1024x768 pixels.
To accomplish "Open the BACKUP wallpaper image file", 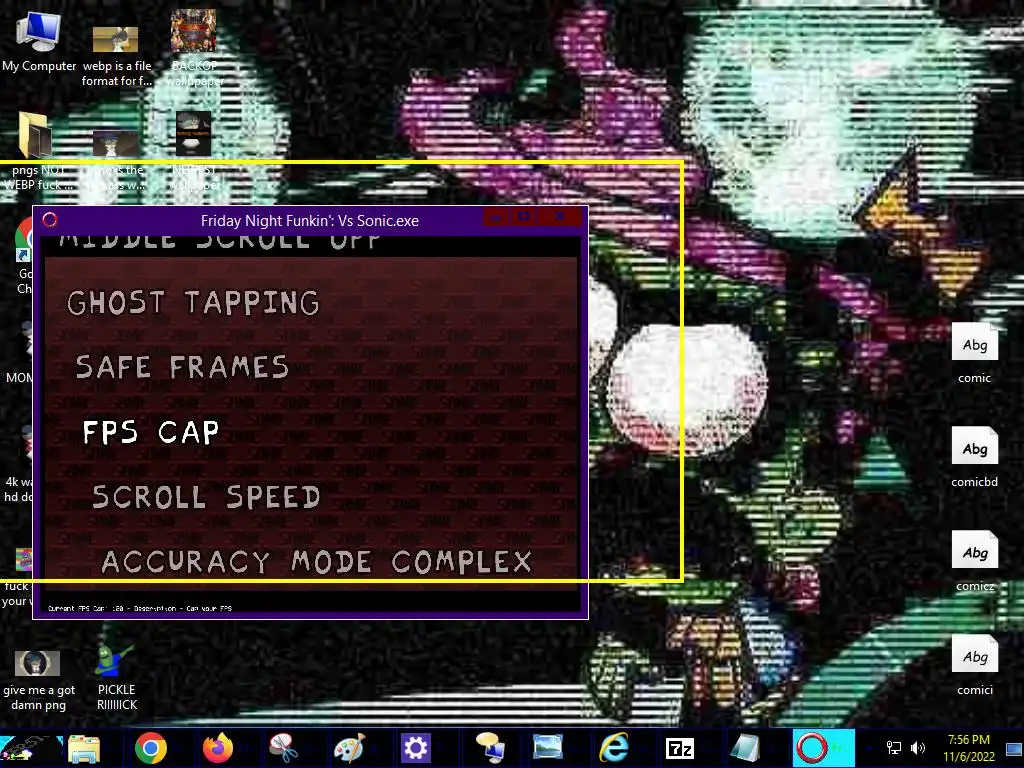I will [x=194, y=48].
